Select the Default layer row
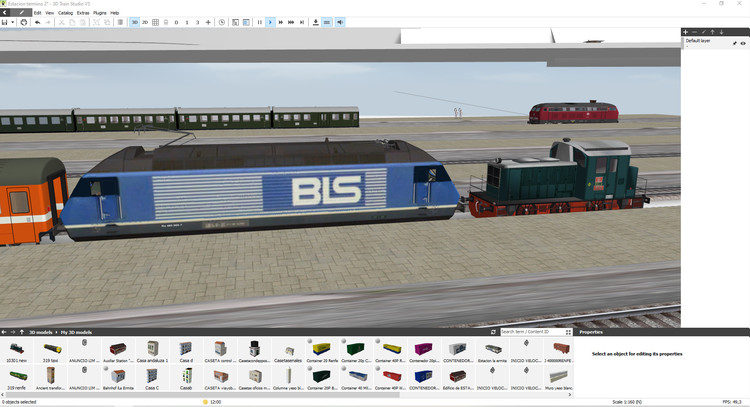The width and height of the screenshot is (750, 407). click(x=715, y=43)
